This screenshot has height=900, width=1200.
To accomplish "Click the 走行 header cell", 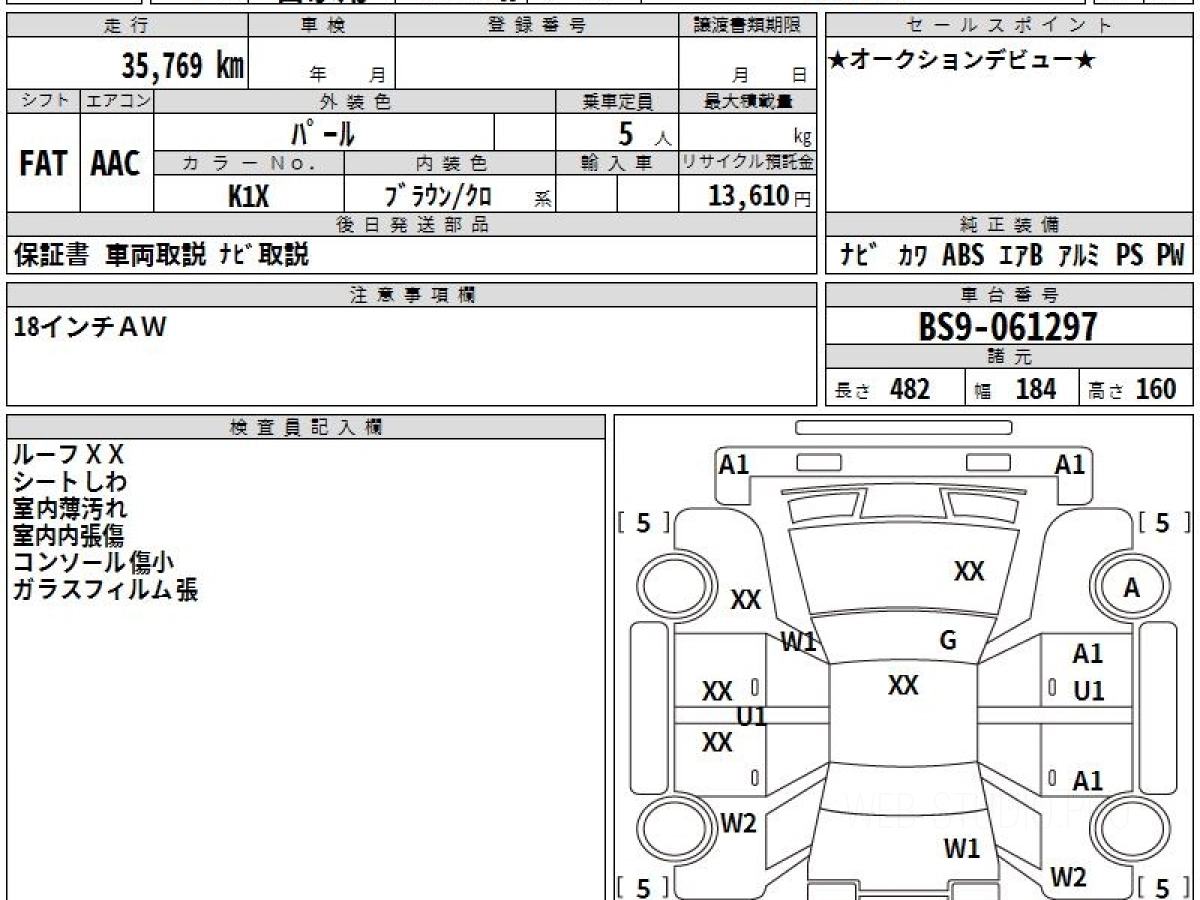I will coord(126,26).
